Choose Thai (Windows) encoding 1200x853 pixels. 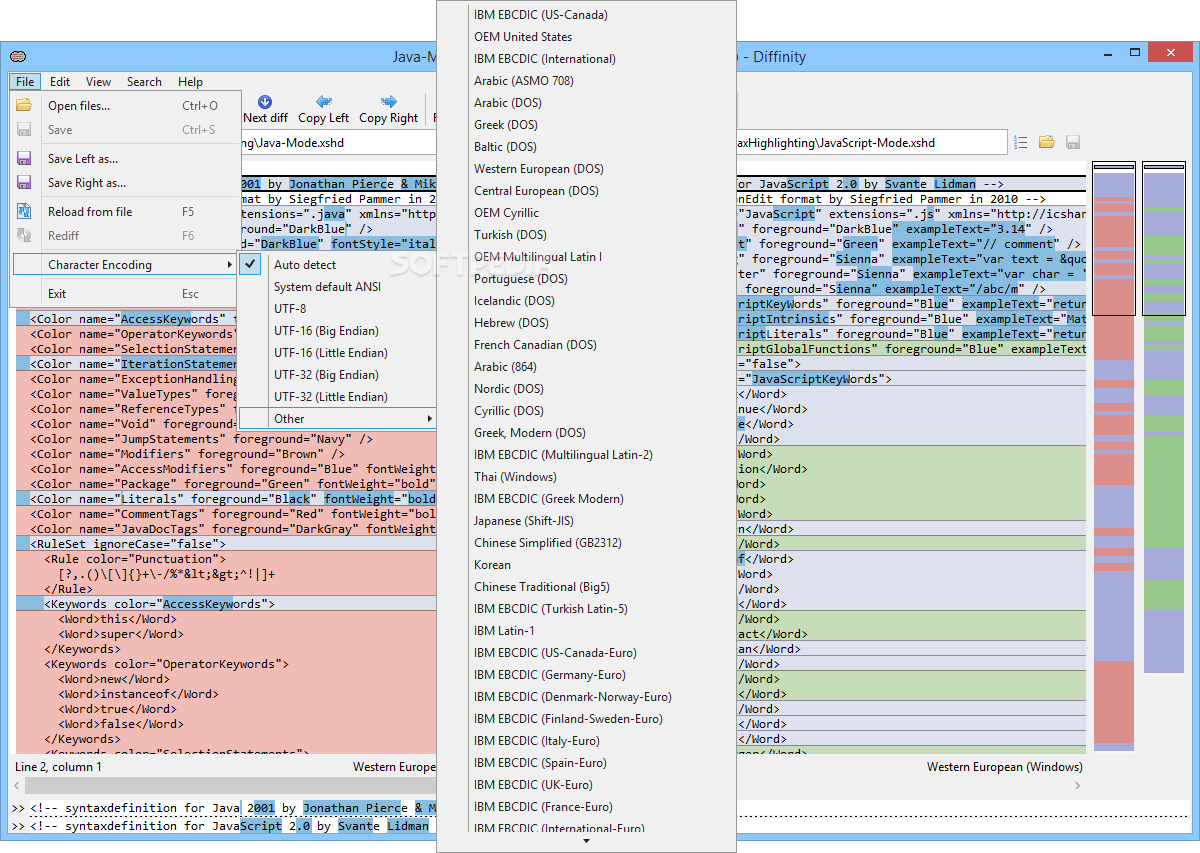click(586, 477)
